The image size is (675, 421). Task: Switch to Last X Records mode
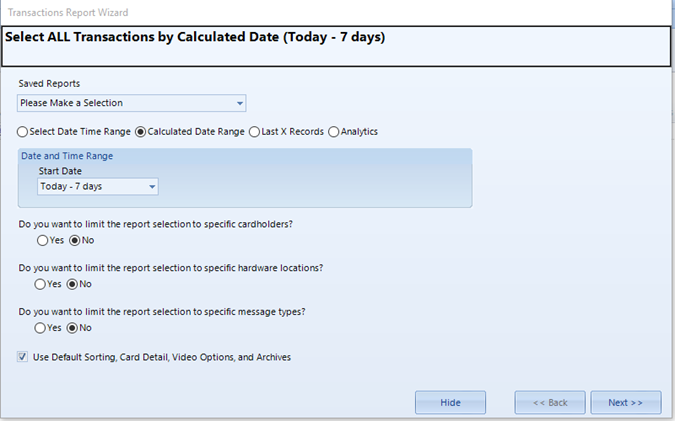255,132
